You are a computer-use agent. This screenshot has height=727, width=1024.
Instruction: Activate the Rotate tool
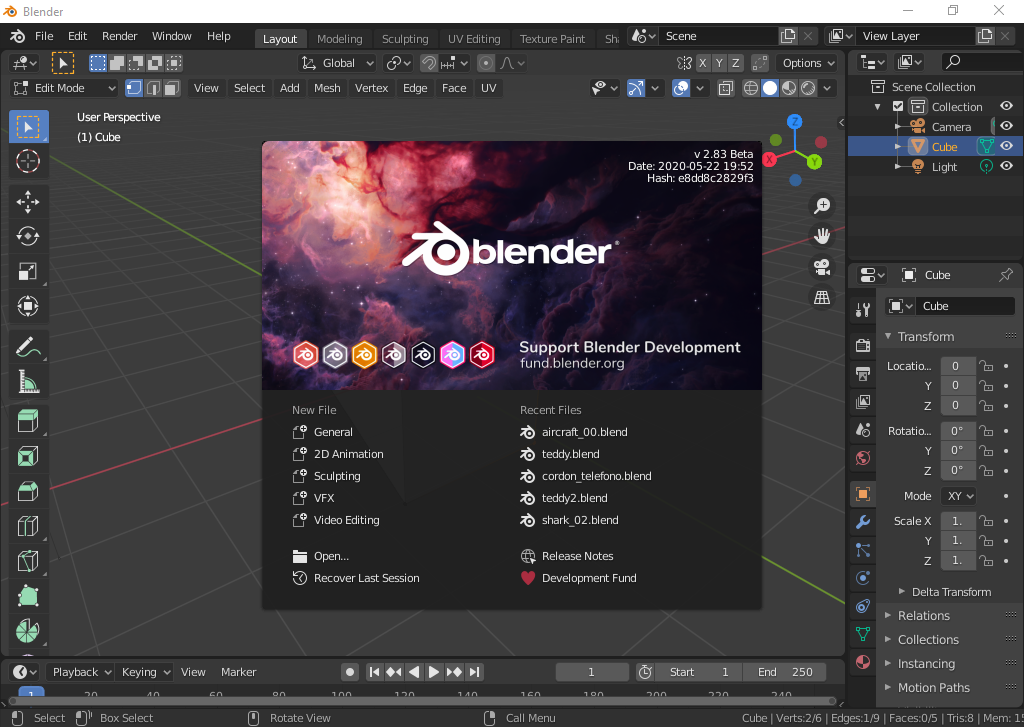[x=27, y=236]
